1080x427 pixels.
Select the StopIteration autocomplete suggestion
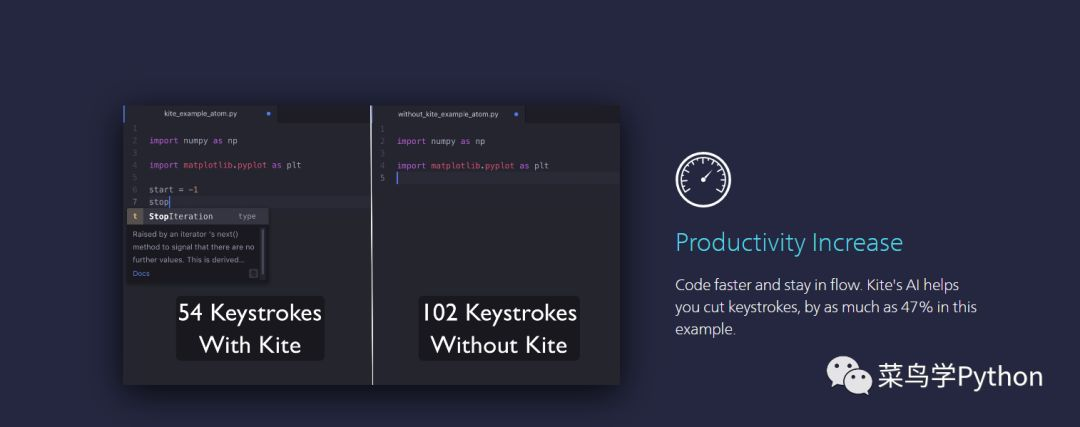pos(198,216)
